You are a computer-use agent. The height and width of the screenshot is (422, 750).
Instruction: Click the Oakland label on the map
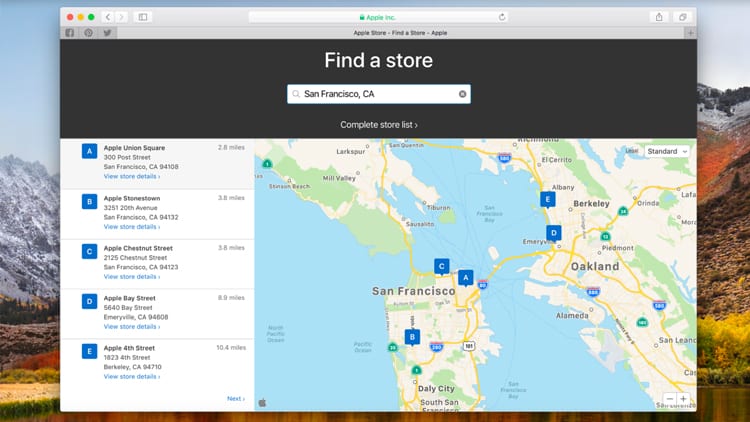point(595,267)
